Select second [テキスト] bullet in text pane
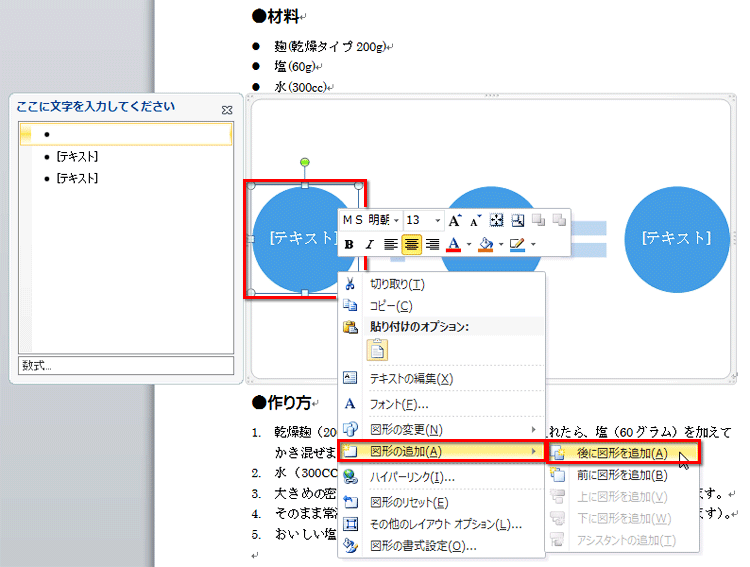This screenshot has width=750, height=567. click(x=77, y=156)
